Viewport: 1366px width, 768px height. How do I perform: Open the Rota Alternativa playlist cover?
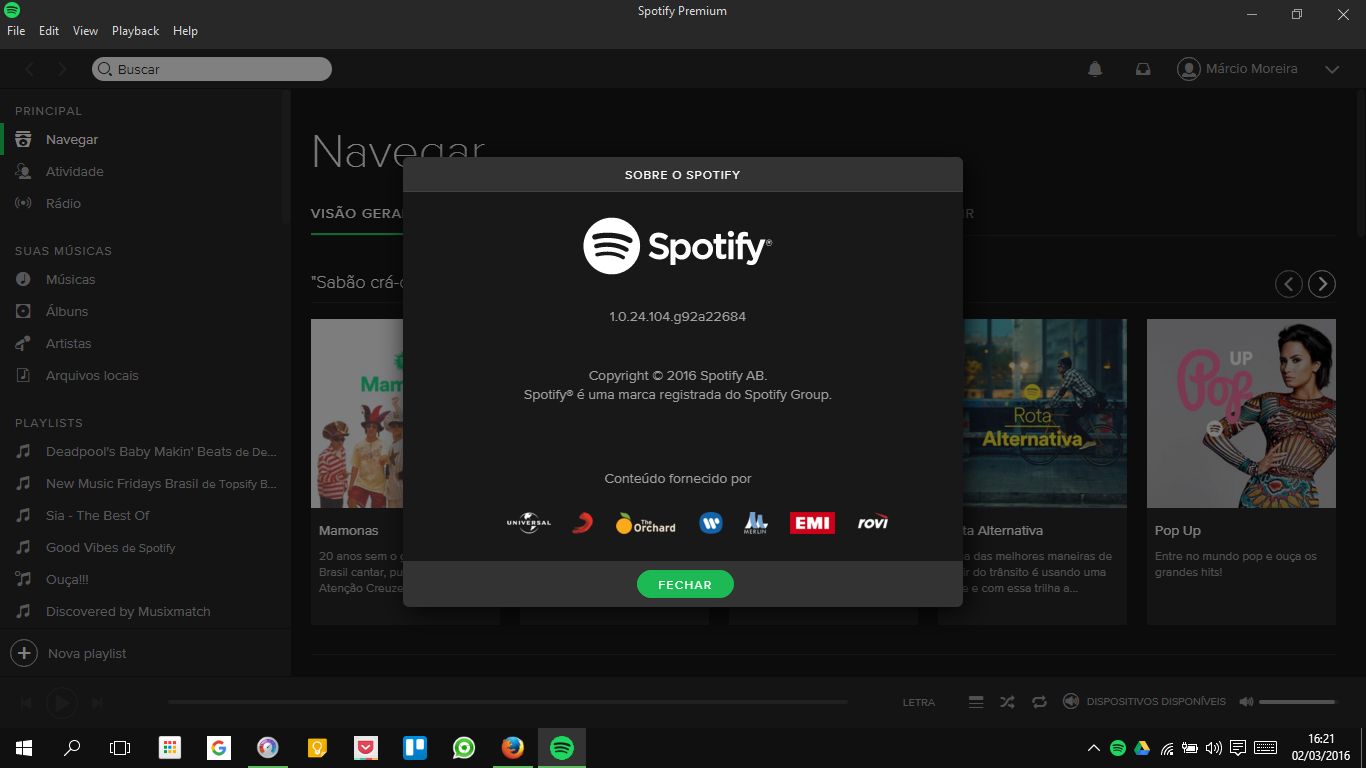[1045, 414]
